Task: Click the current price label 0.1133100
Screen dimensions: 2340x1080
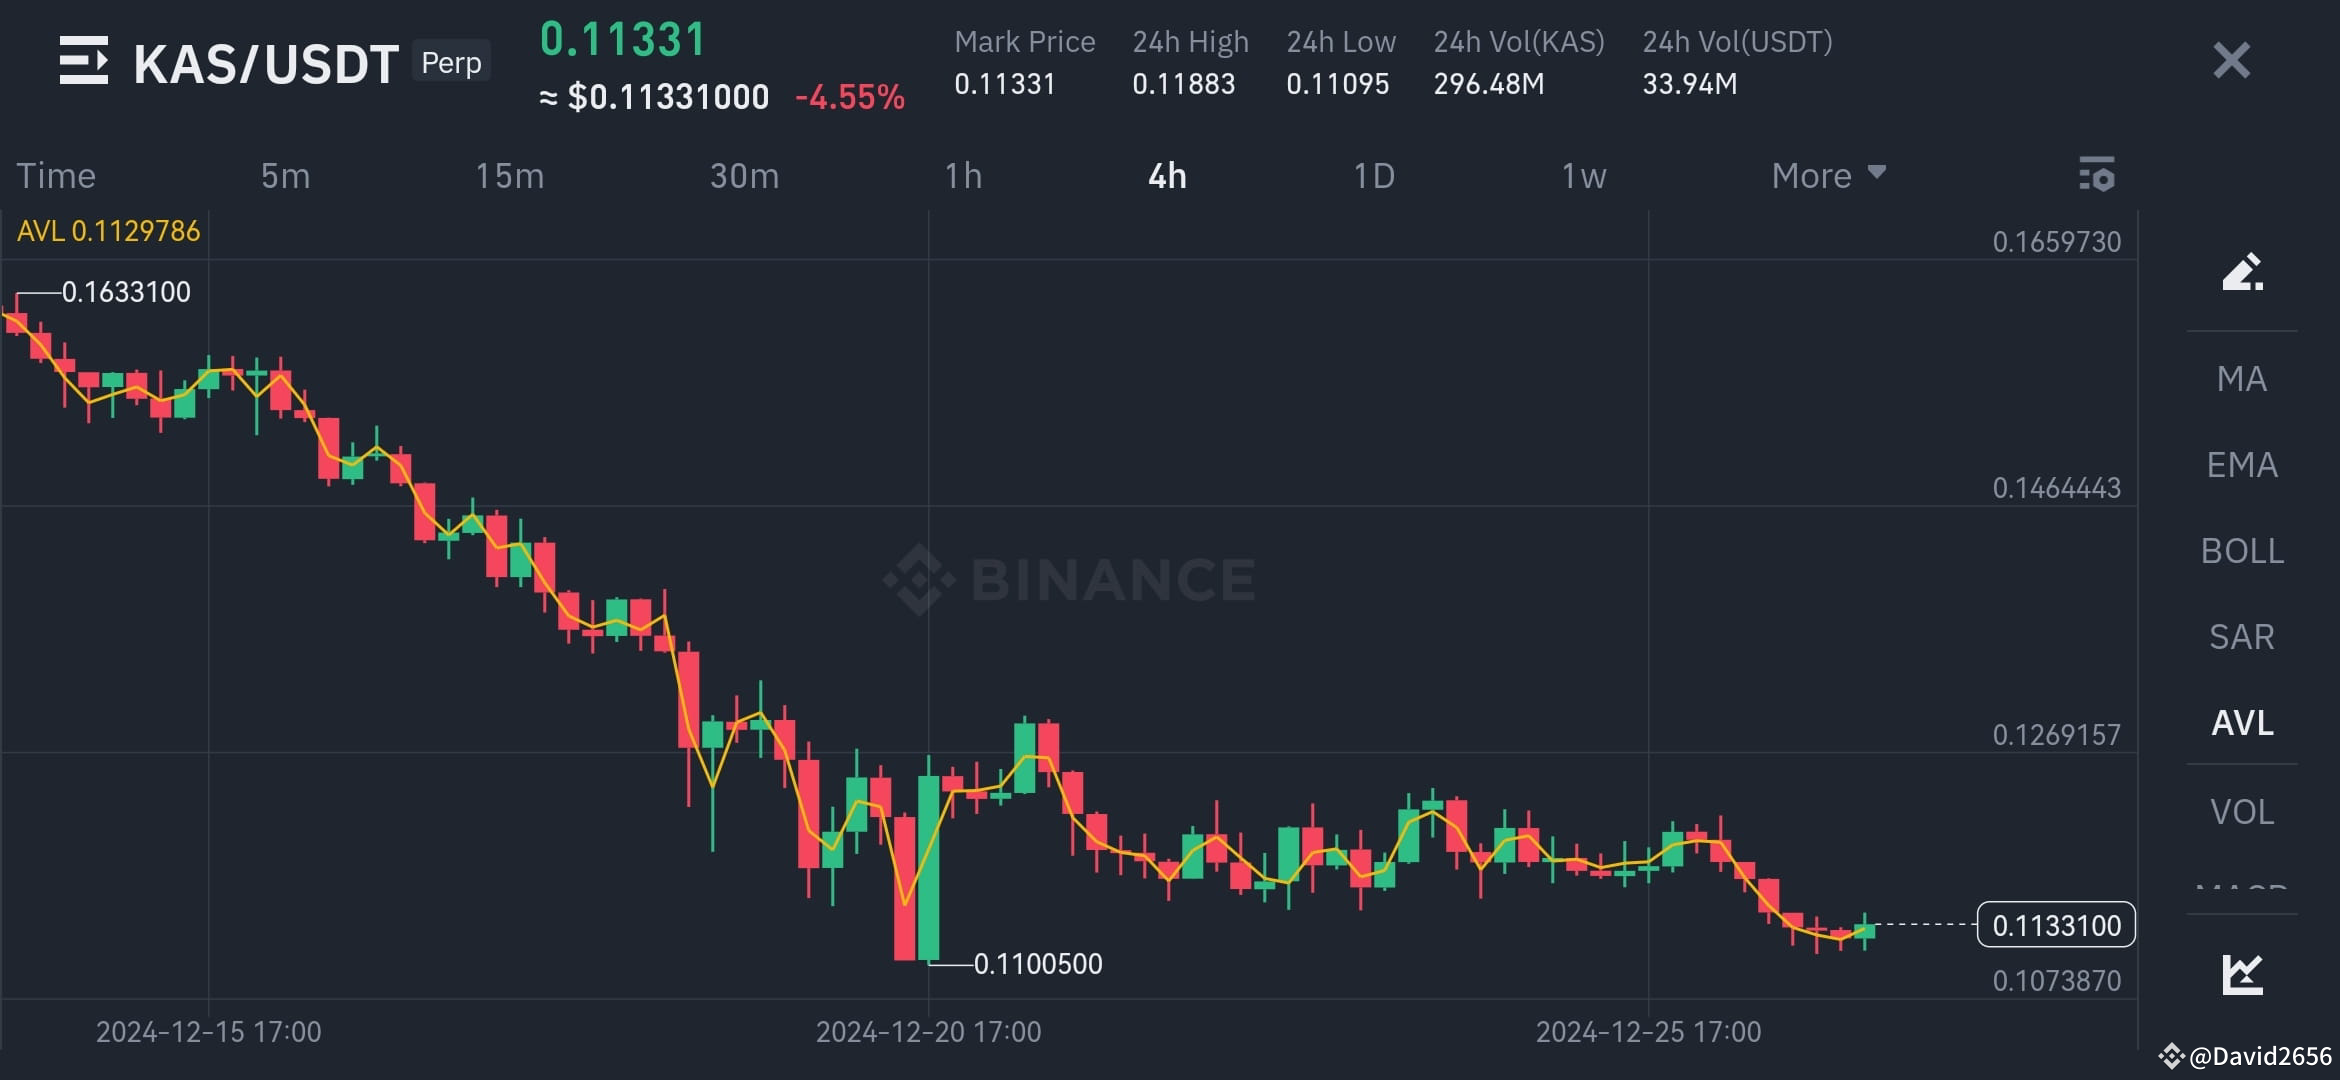Action: tap(2055, 925)
